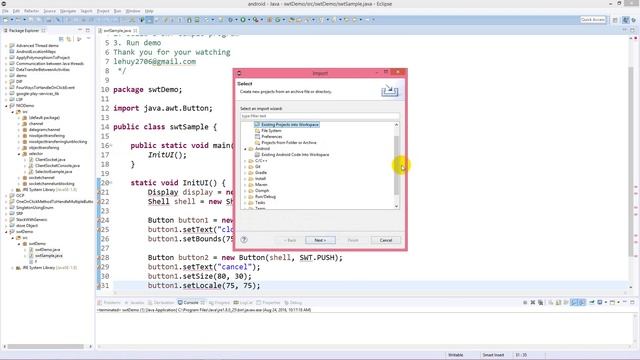Open the Window menu
Screen dimensions: 640x360
(133, 11)
